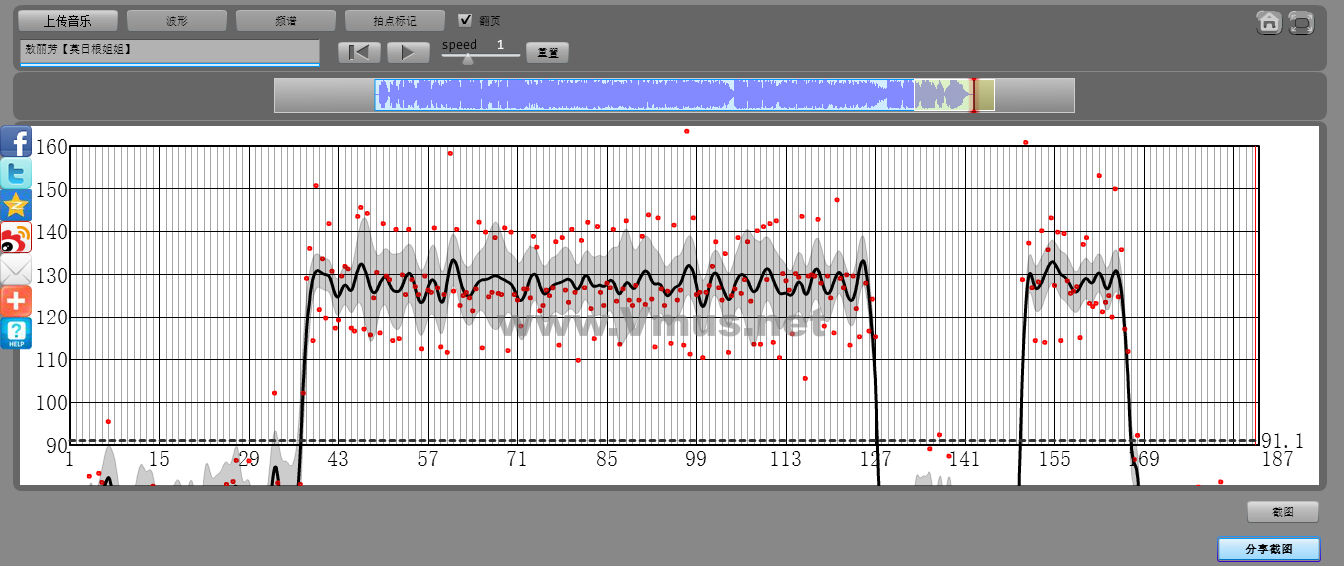1344x566 pixels.
Task: Open more sharing options plus icon
Action: [x=16, y=300]
